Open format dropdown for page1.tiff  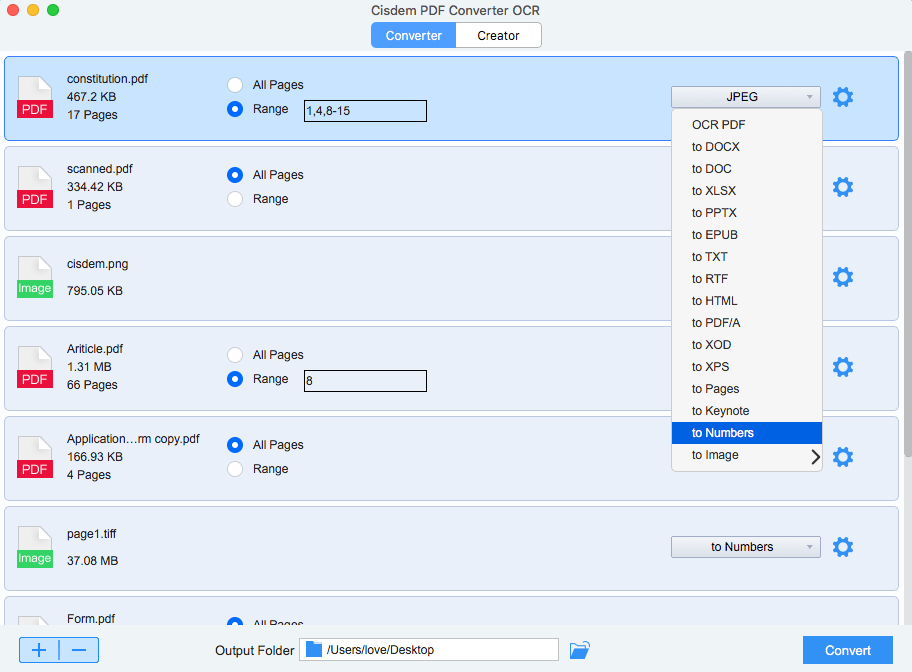[745, 547]
